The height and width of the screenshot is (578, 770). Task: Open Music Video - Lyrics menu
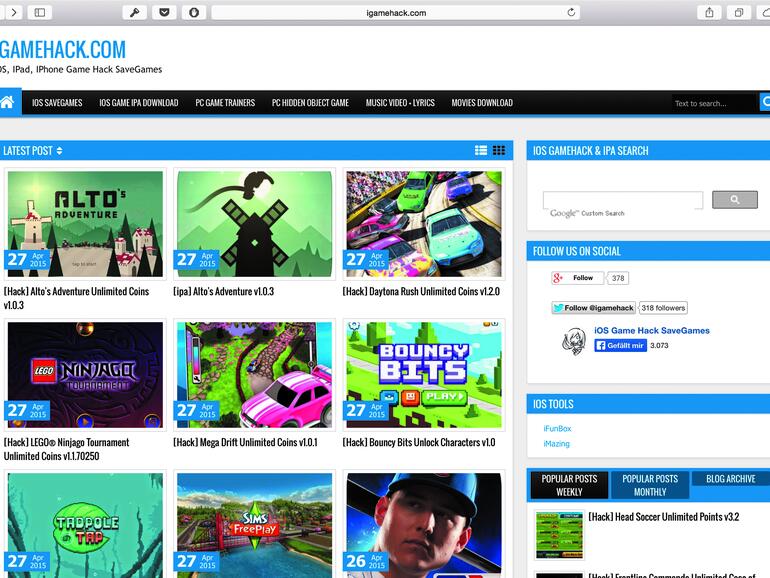coord(400,103)
